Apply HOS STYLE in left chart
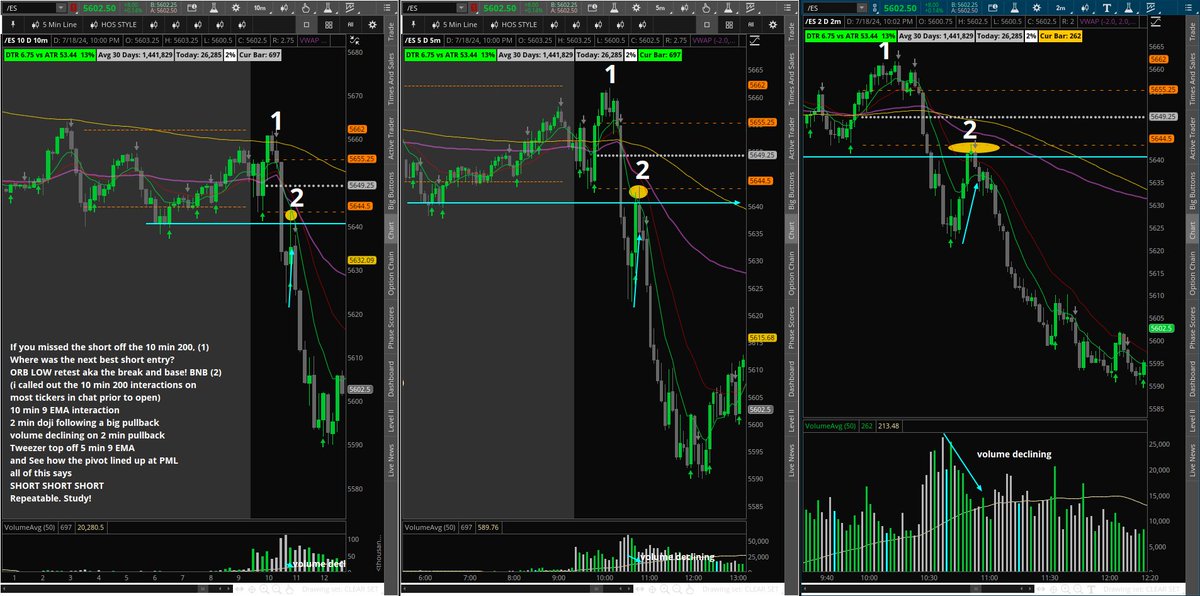Screen dimensions: 1200x596 click(114, 25)
